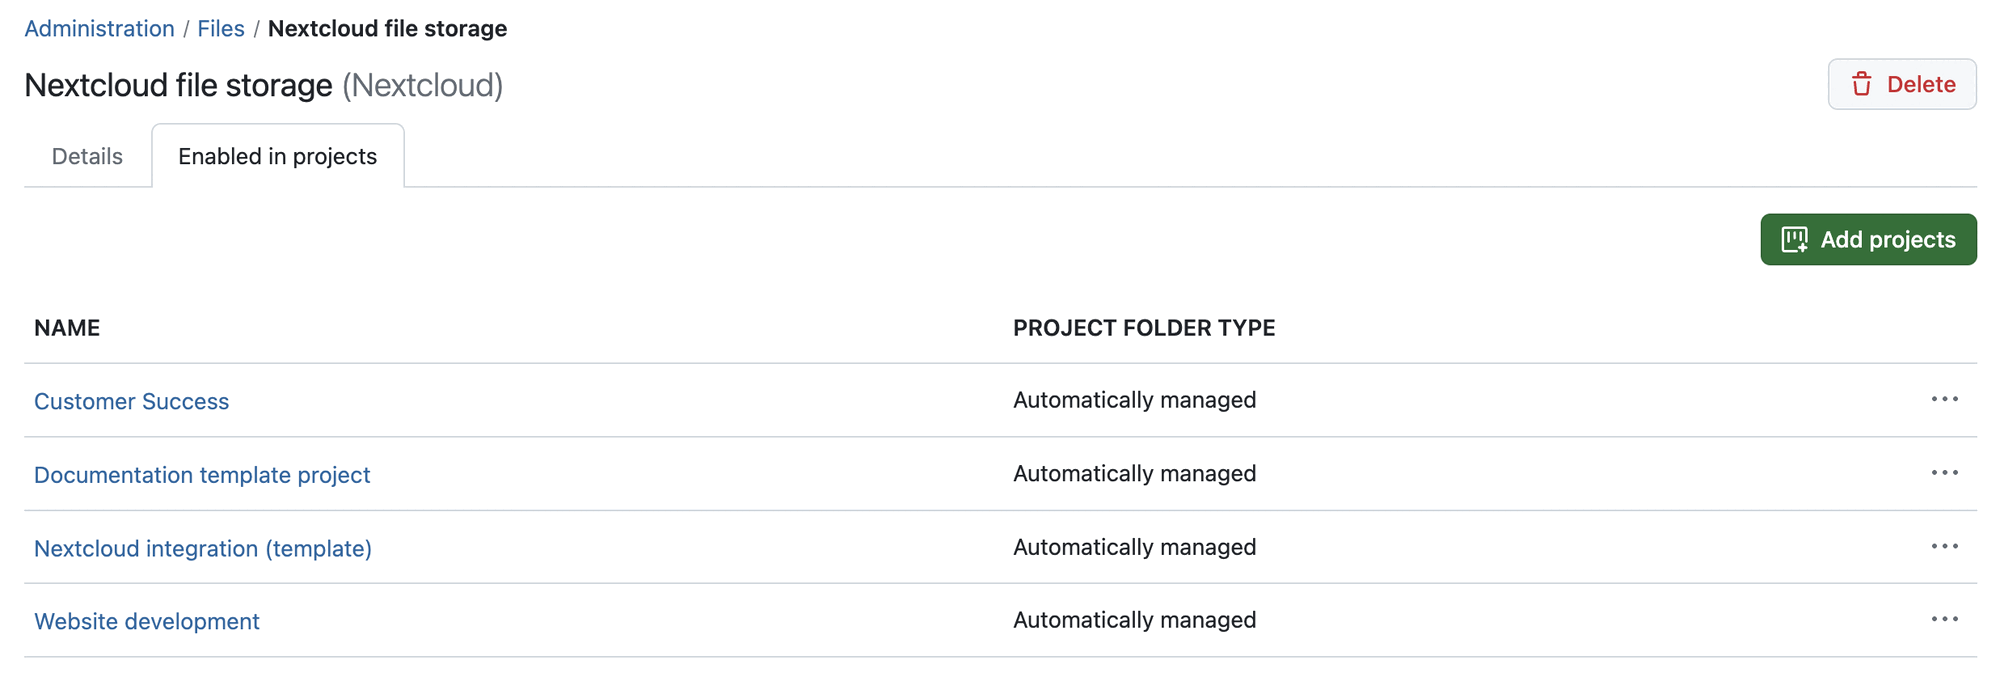Click the Delete button
The image size is (2000, 673).
click(1903, 85)
